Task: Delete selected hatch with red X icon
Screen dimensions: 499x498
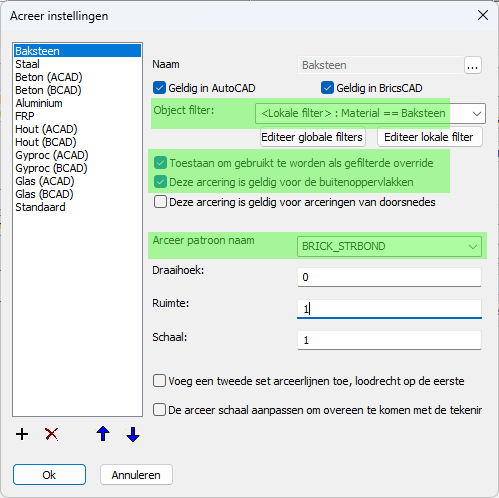Action: pyautogui.click(x=52, y=434)
